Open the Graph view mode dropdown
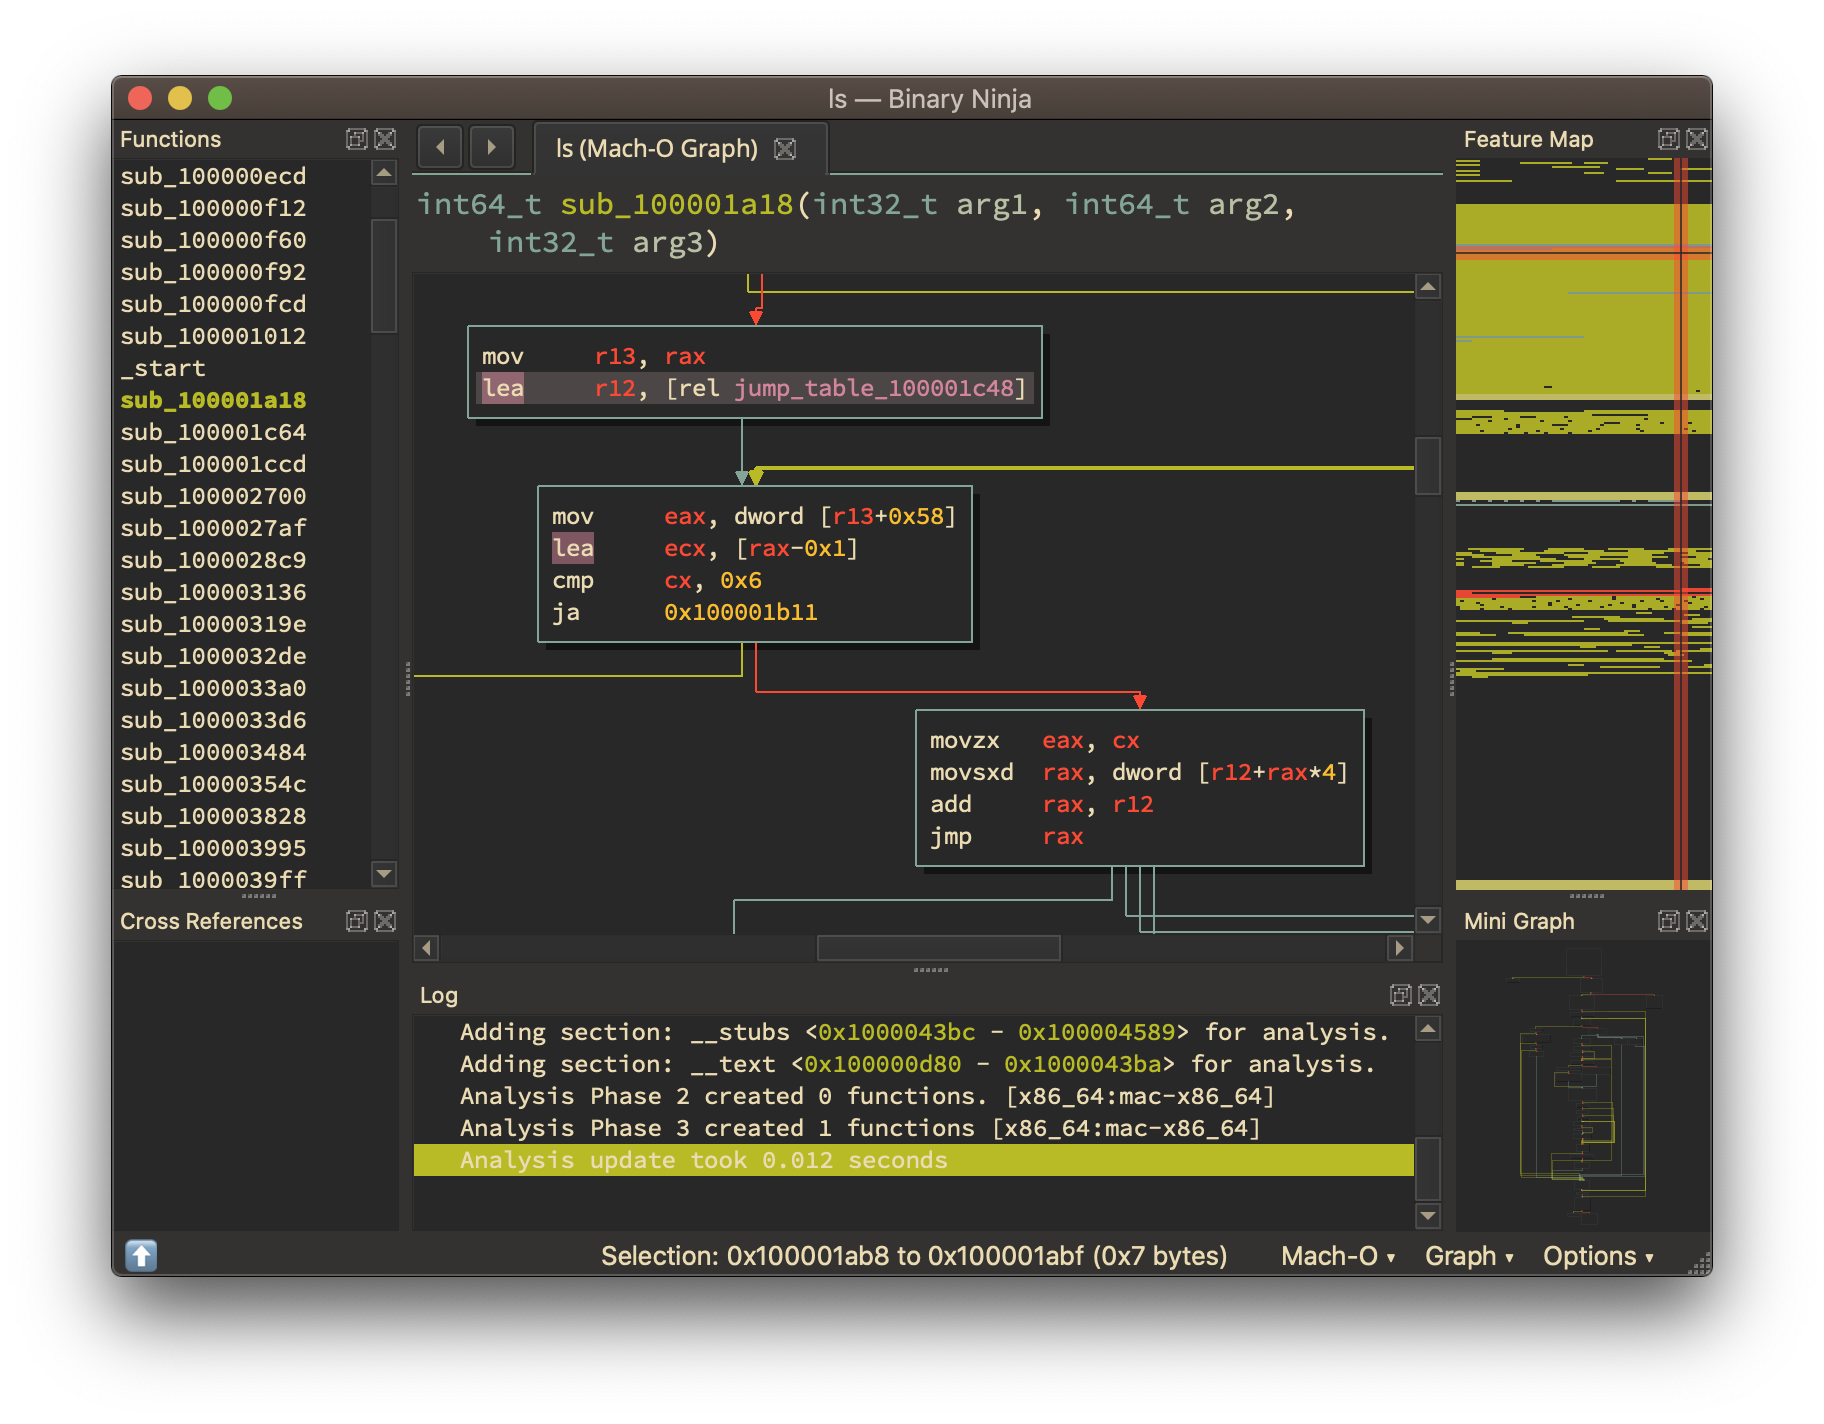Image resolution: width=1824 pixels, height=1424 pixels. click(x=1468, y=1256)
